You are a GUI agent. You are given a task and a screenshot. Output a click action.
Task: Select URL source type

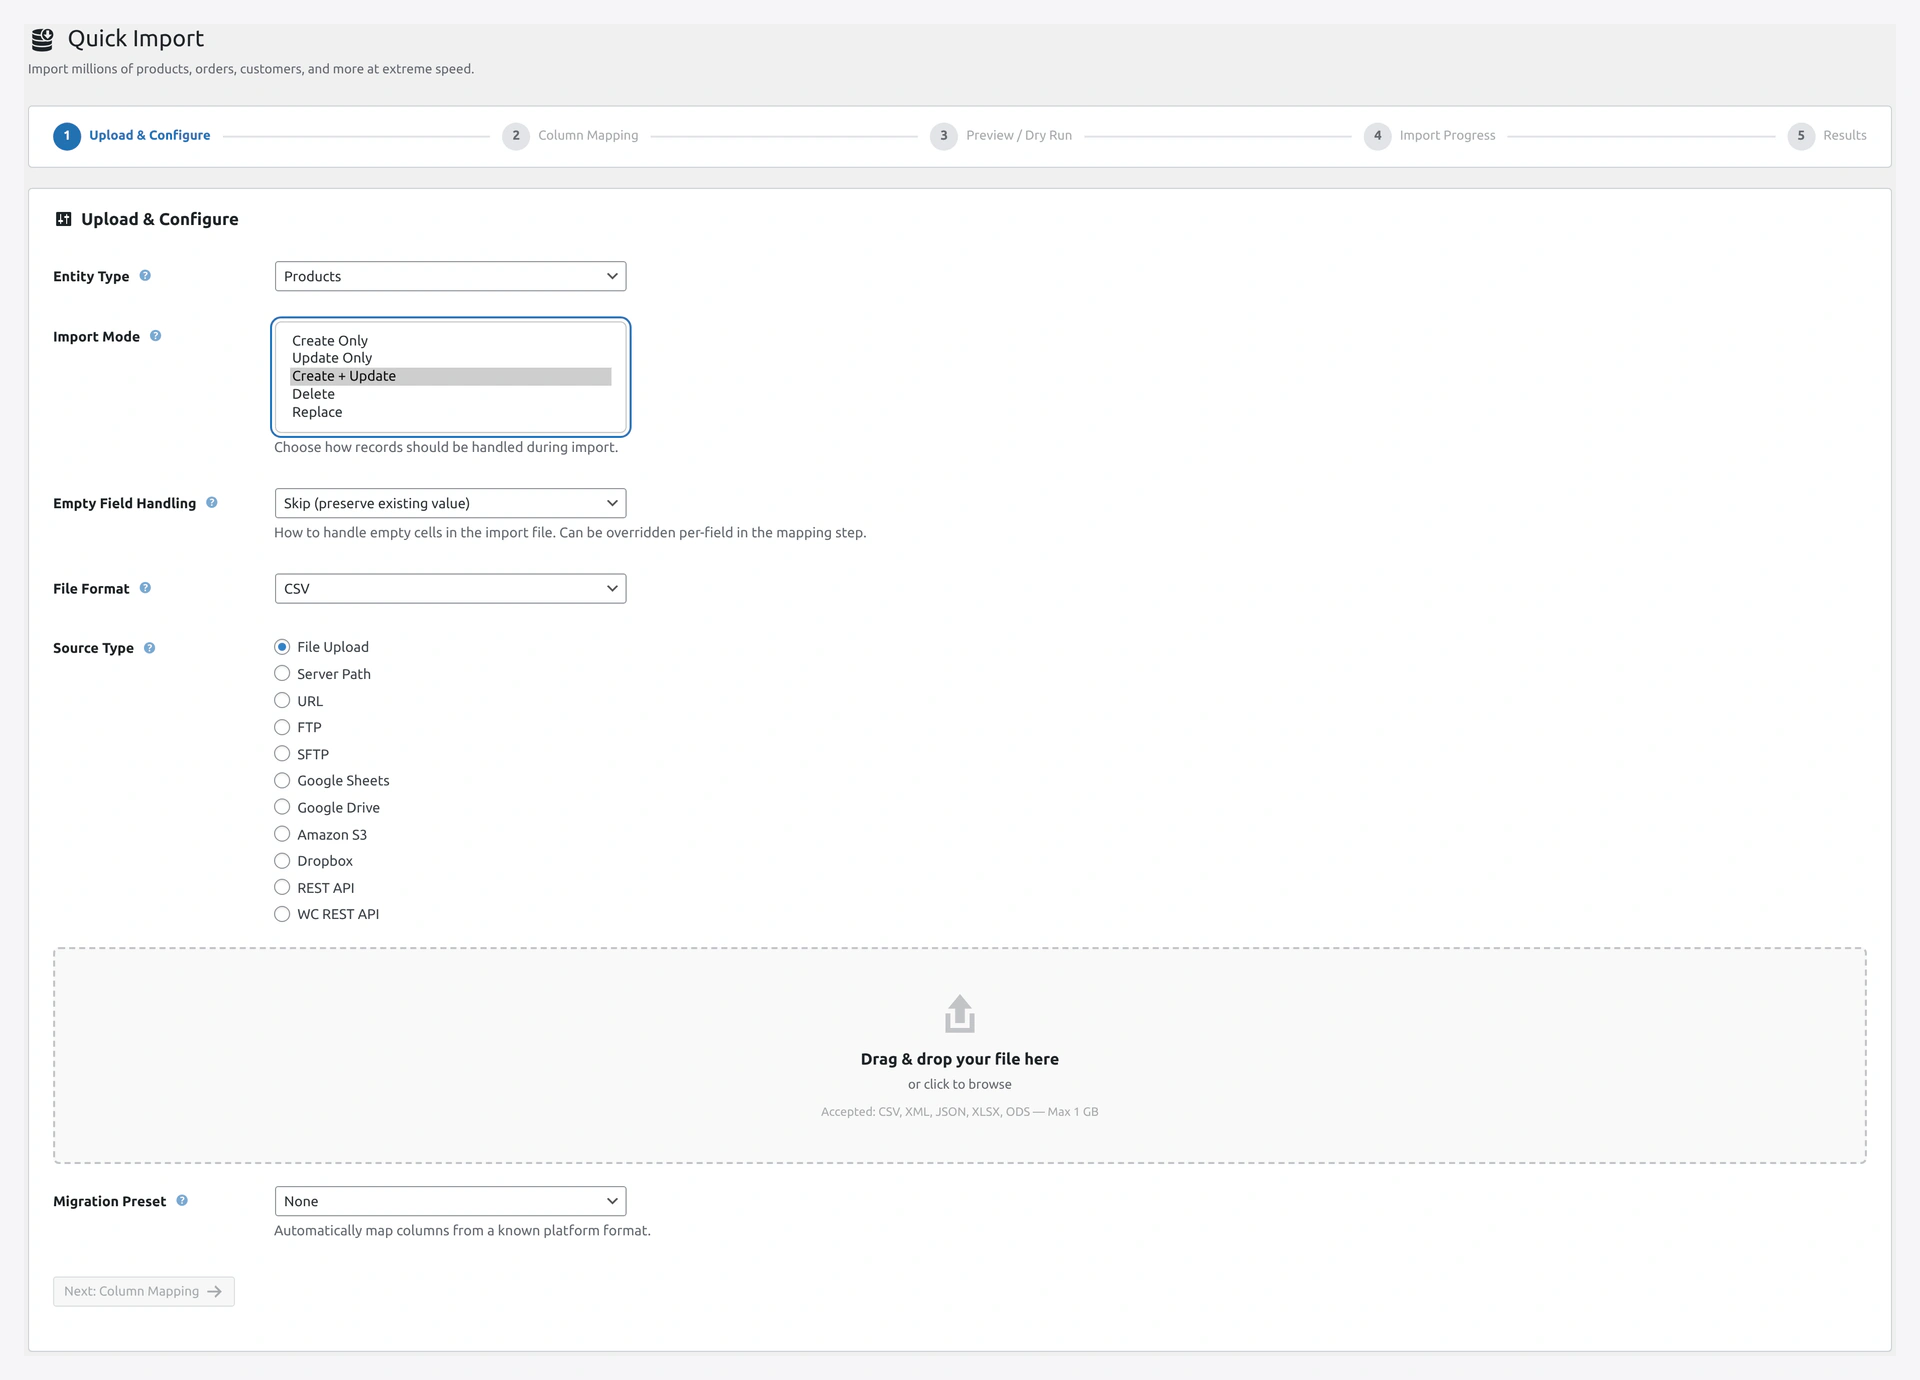pos(282,701)
